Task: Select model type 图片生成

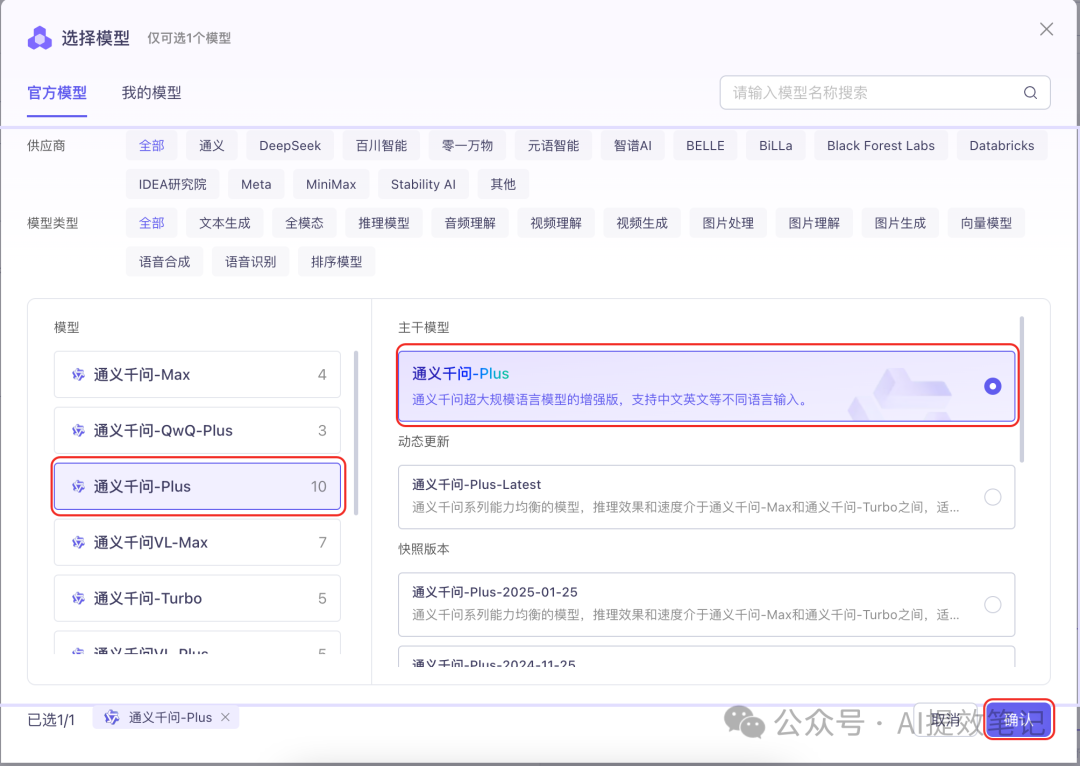Action: point(900,222)
